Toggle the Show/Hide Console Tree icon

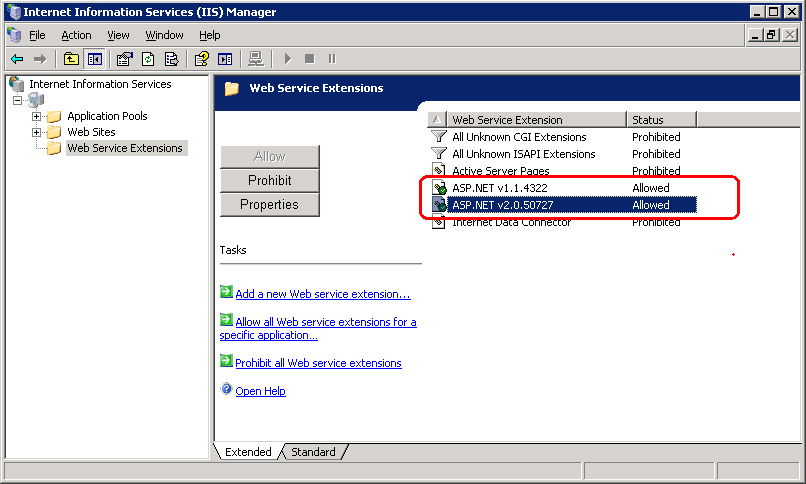pos(95,59)
